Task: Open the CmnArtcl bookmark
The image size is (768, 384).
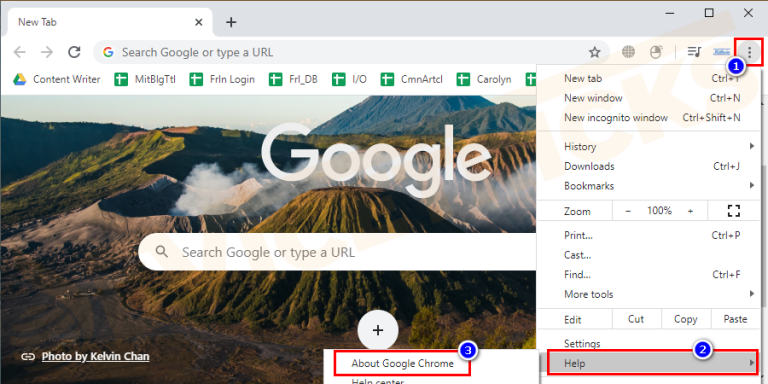Action: 412,79
